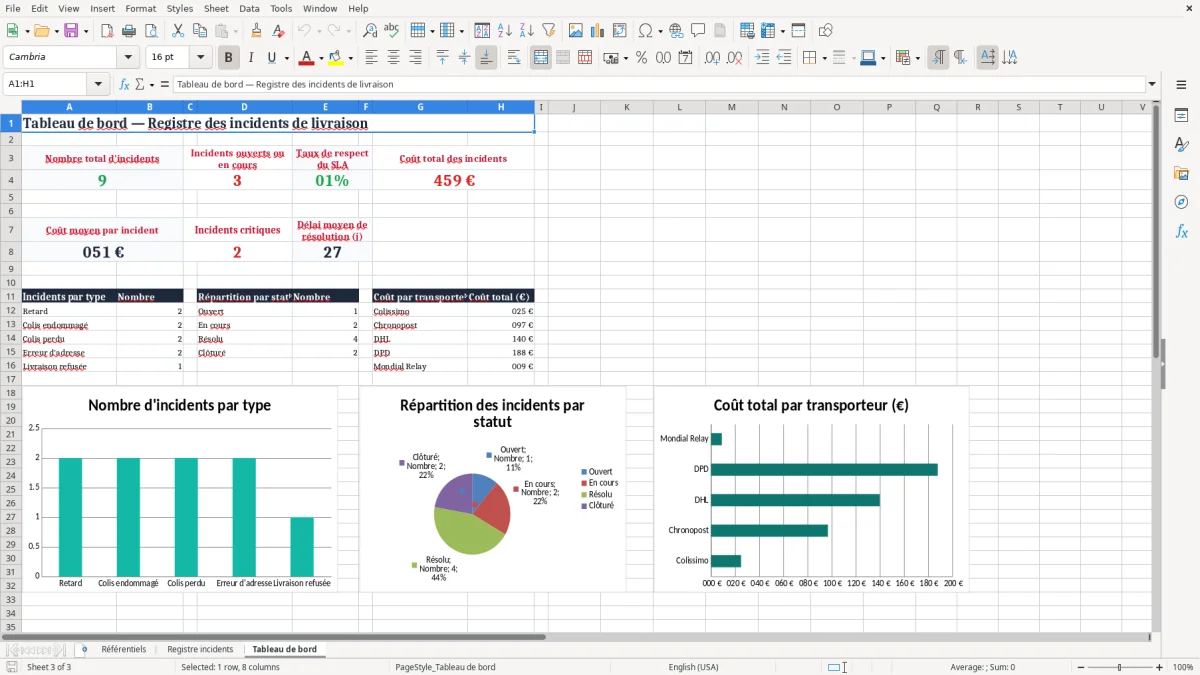Click the zoom in plus button
The image size is (1200, 675).
(x=1159, y=667)
